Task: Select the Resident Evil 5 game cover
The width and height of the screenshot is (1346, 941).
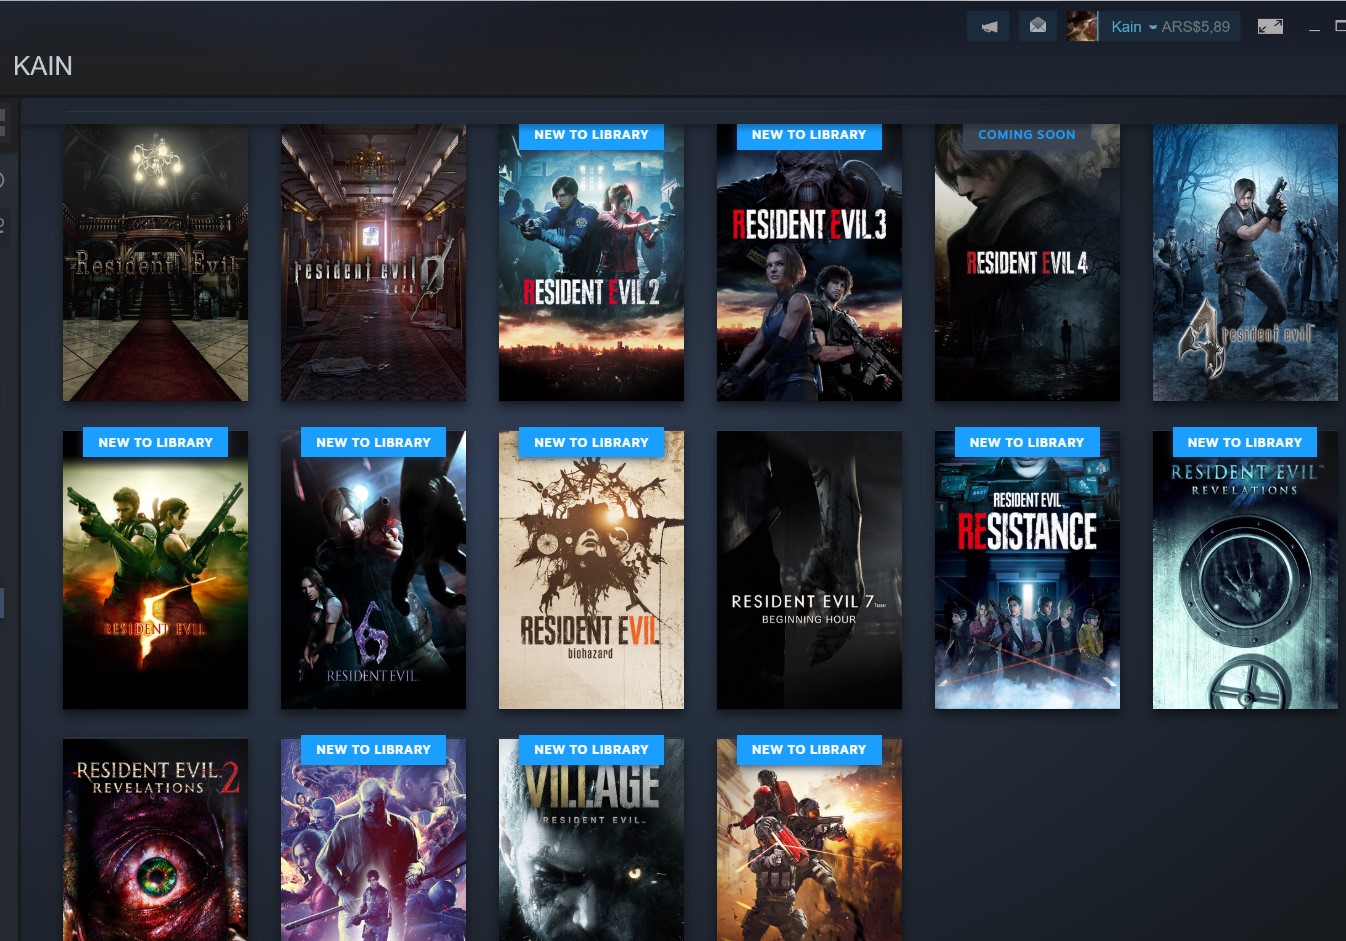Action: (156, 570)
